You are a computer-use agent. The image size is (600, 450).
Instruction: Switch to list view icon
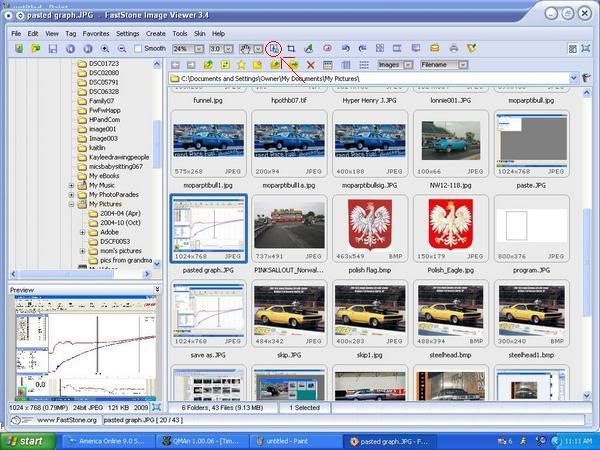364,65
